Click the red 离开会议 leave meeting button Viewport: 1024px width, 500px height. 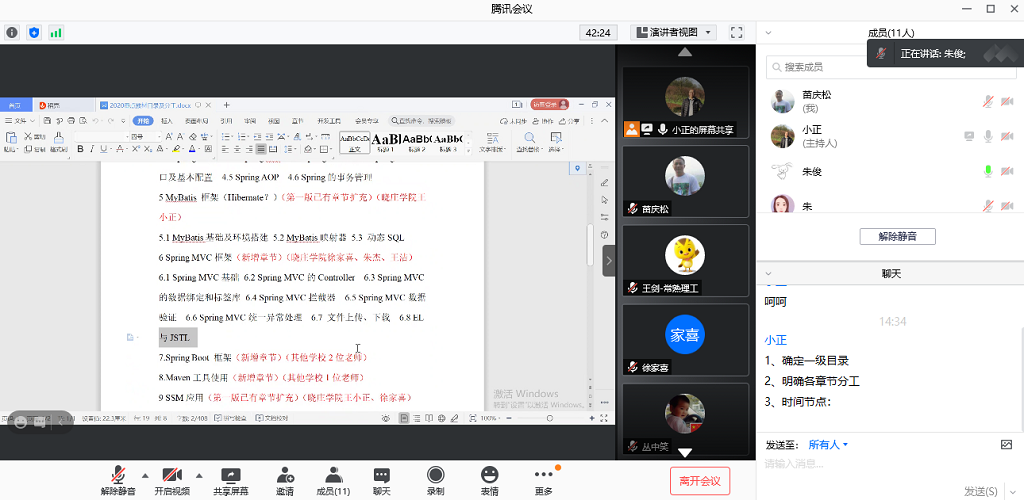tap(700, 481)
